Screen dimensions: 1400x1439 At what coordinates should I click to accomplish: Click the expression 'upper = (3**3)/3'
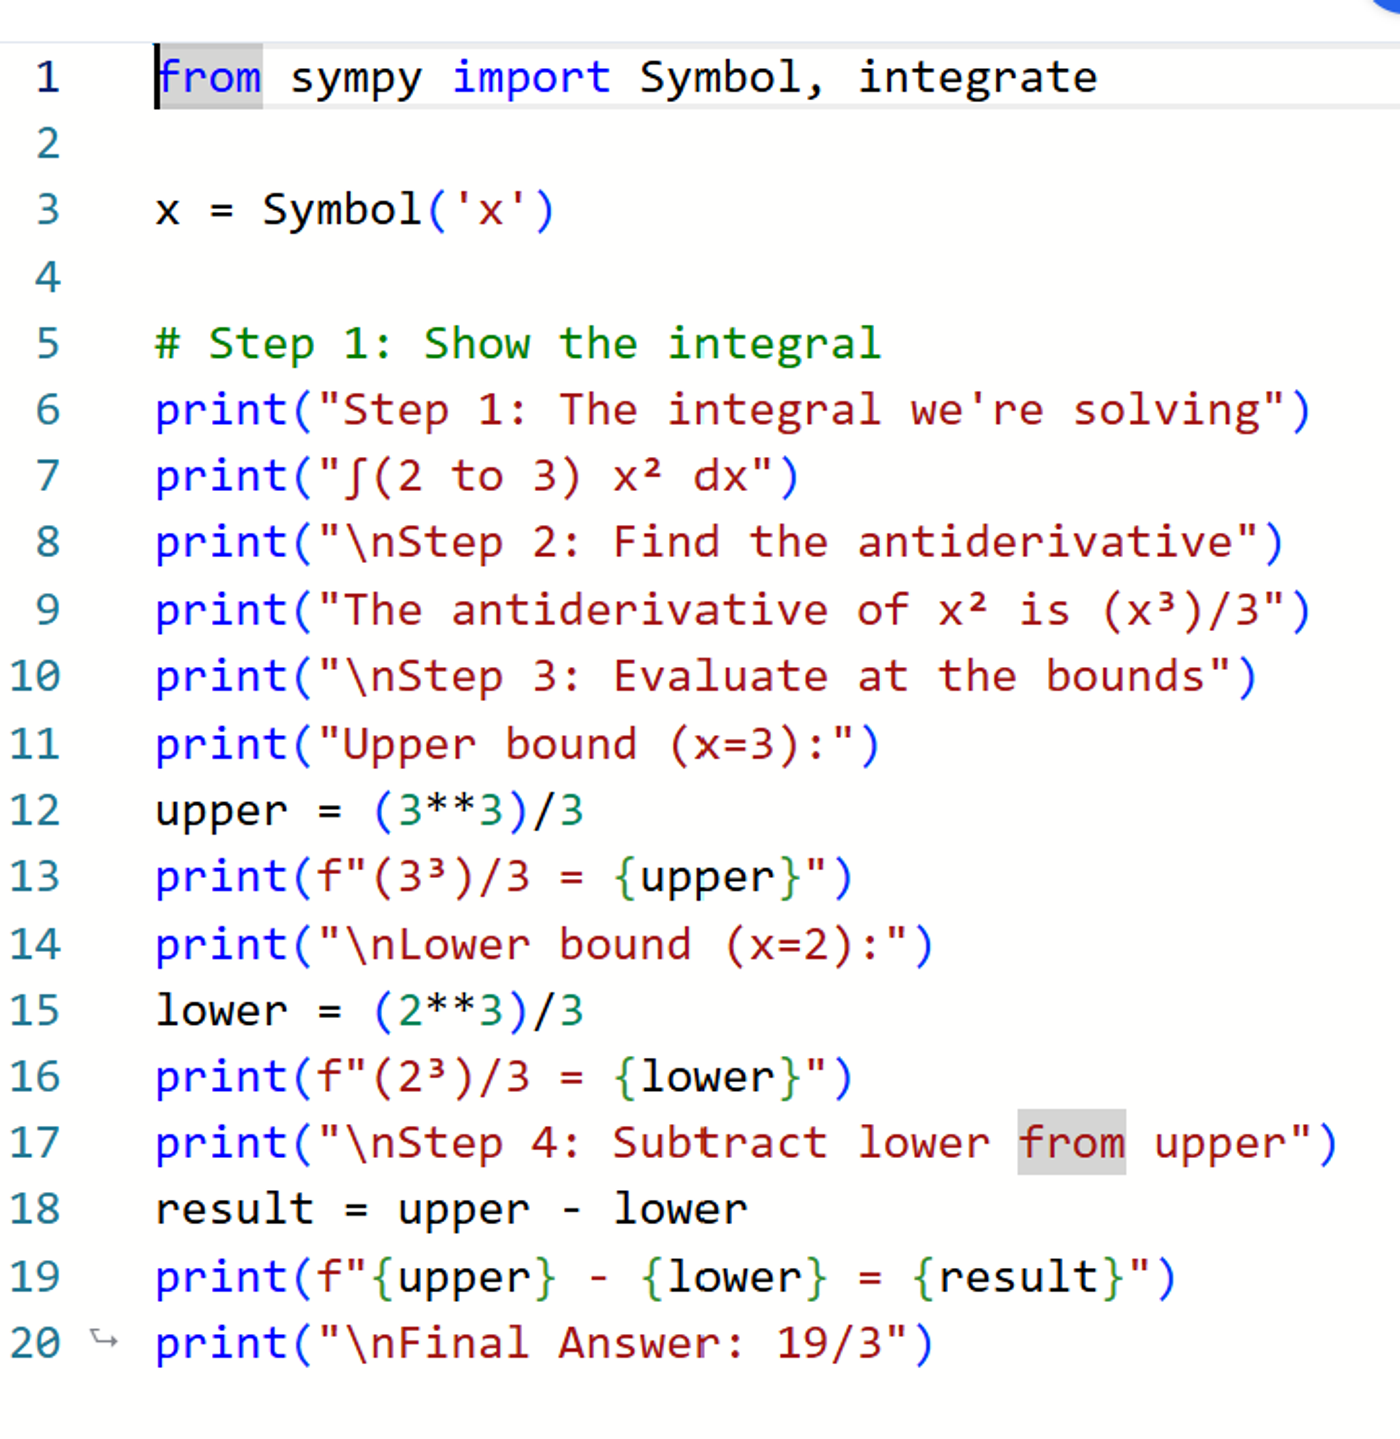370,810
